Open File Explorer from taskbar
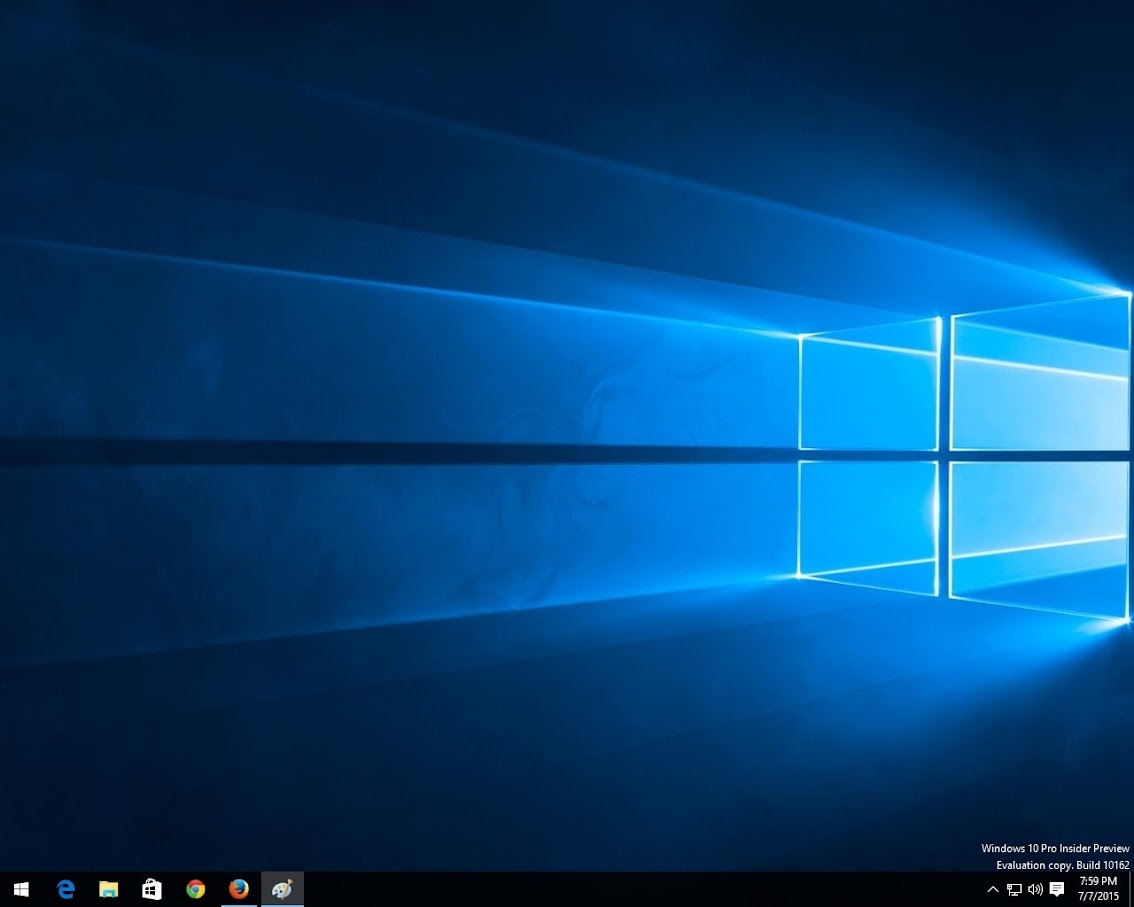 [x=108, y=889]
